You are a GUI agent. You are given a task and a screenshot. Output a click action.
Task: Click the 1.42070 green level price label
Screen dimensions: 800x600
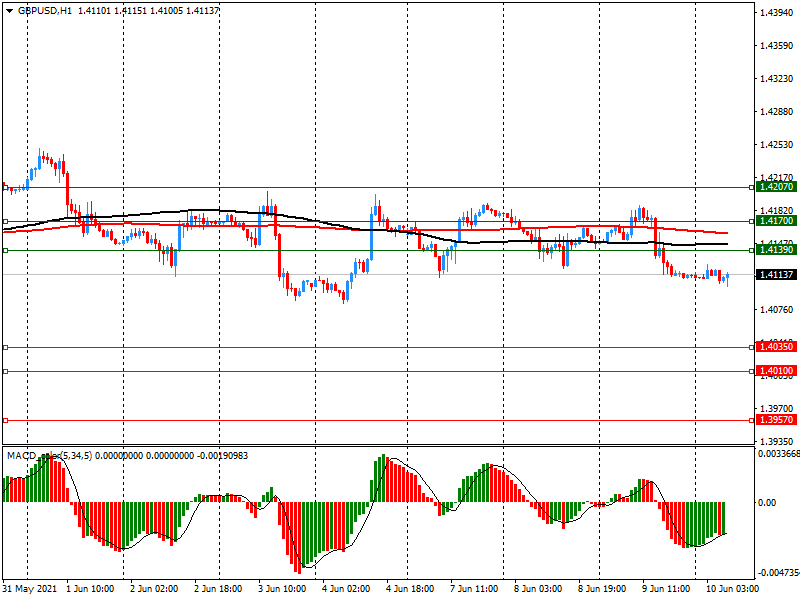coord(776,187)
